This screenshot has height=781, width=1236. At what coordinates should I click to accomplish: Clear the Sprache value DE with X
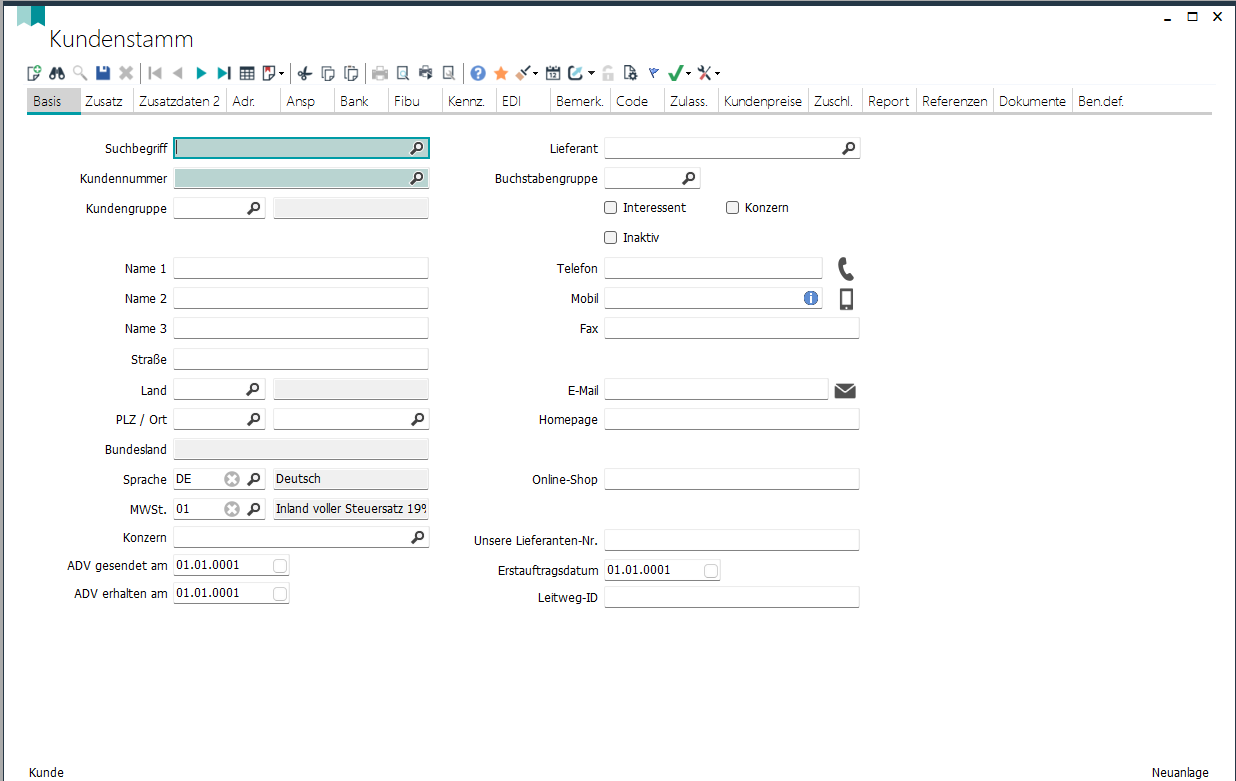coord(232,479)
